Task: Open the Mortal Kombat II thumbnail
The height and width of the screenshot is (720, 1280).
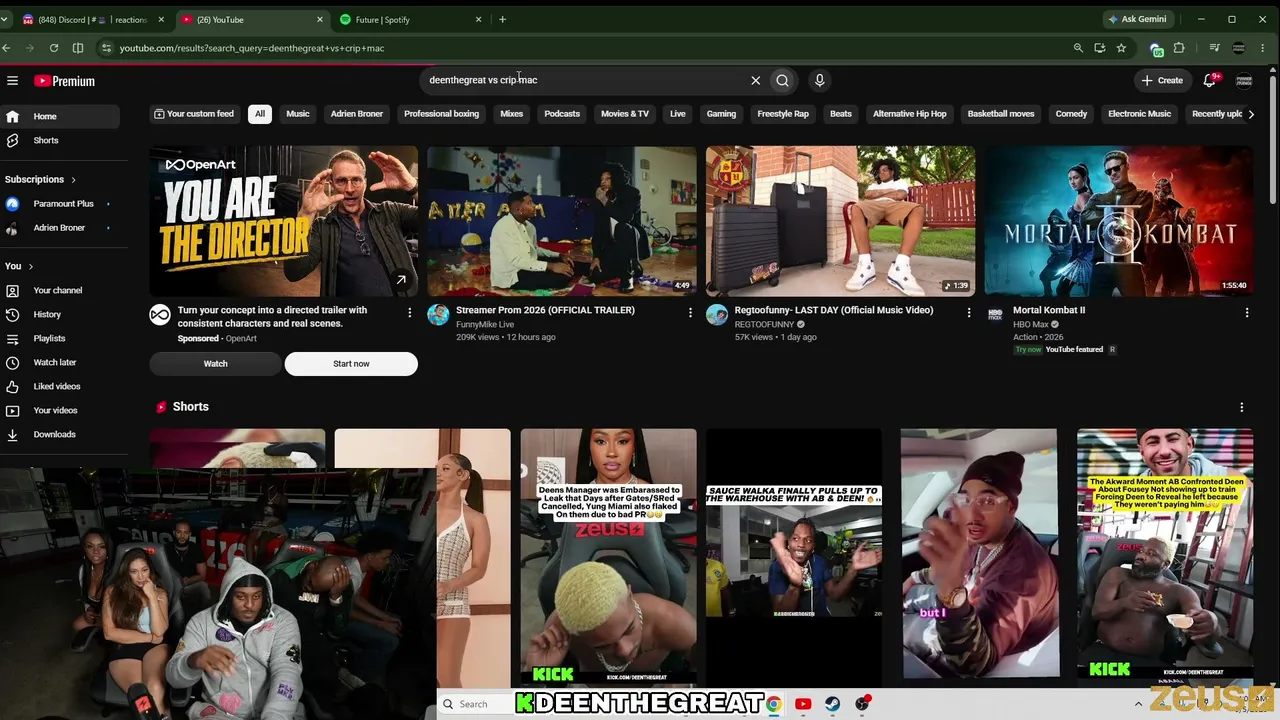Action: click(1119, 221)
